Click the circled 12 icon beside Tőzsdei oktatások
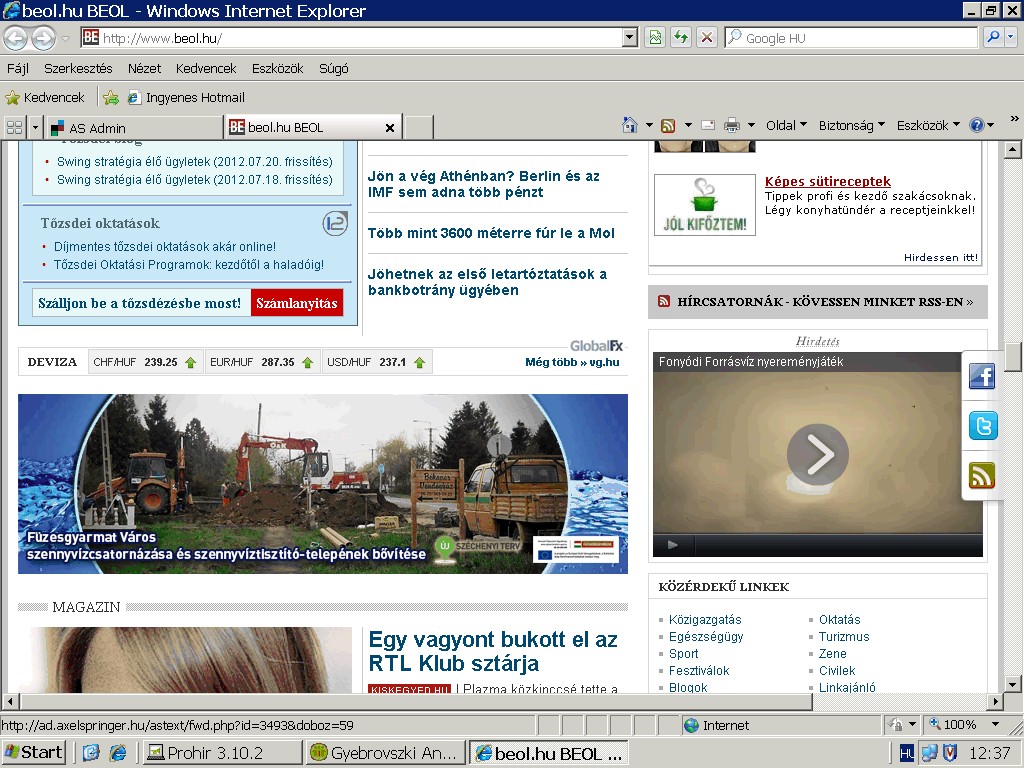Screen dimensions: 1024x768 tap(334, 224)
